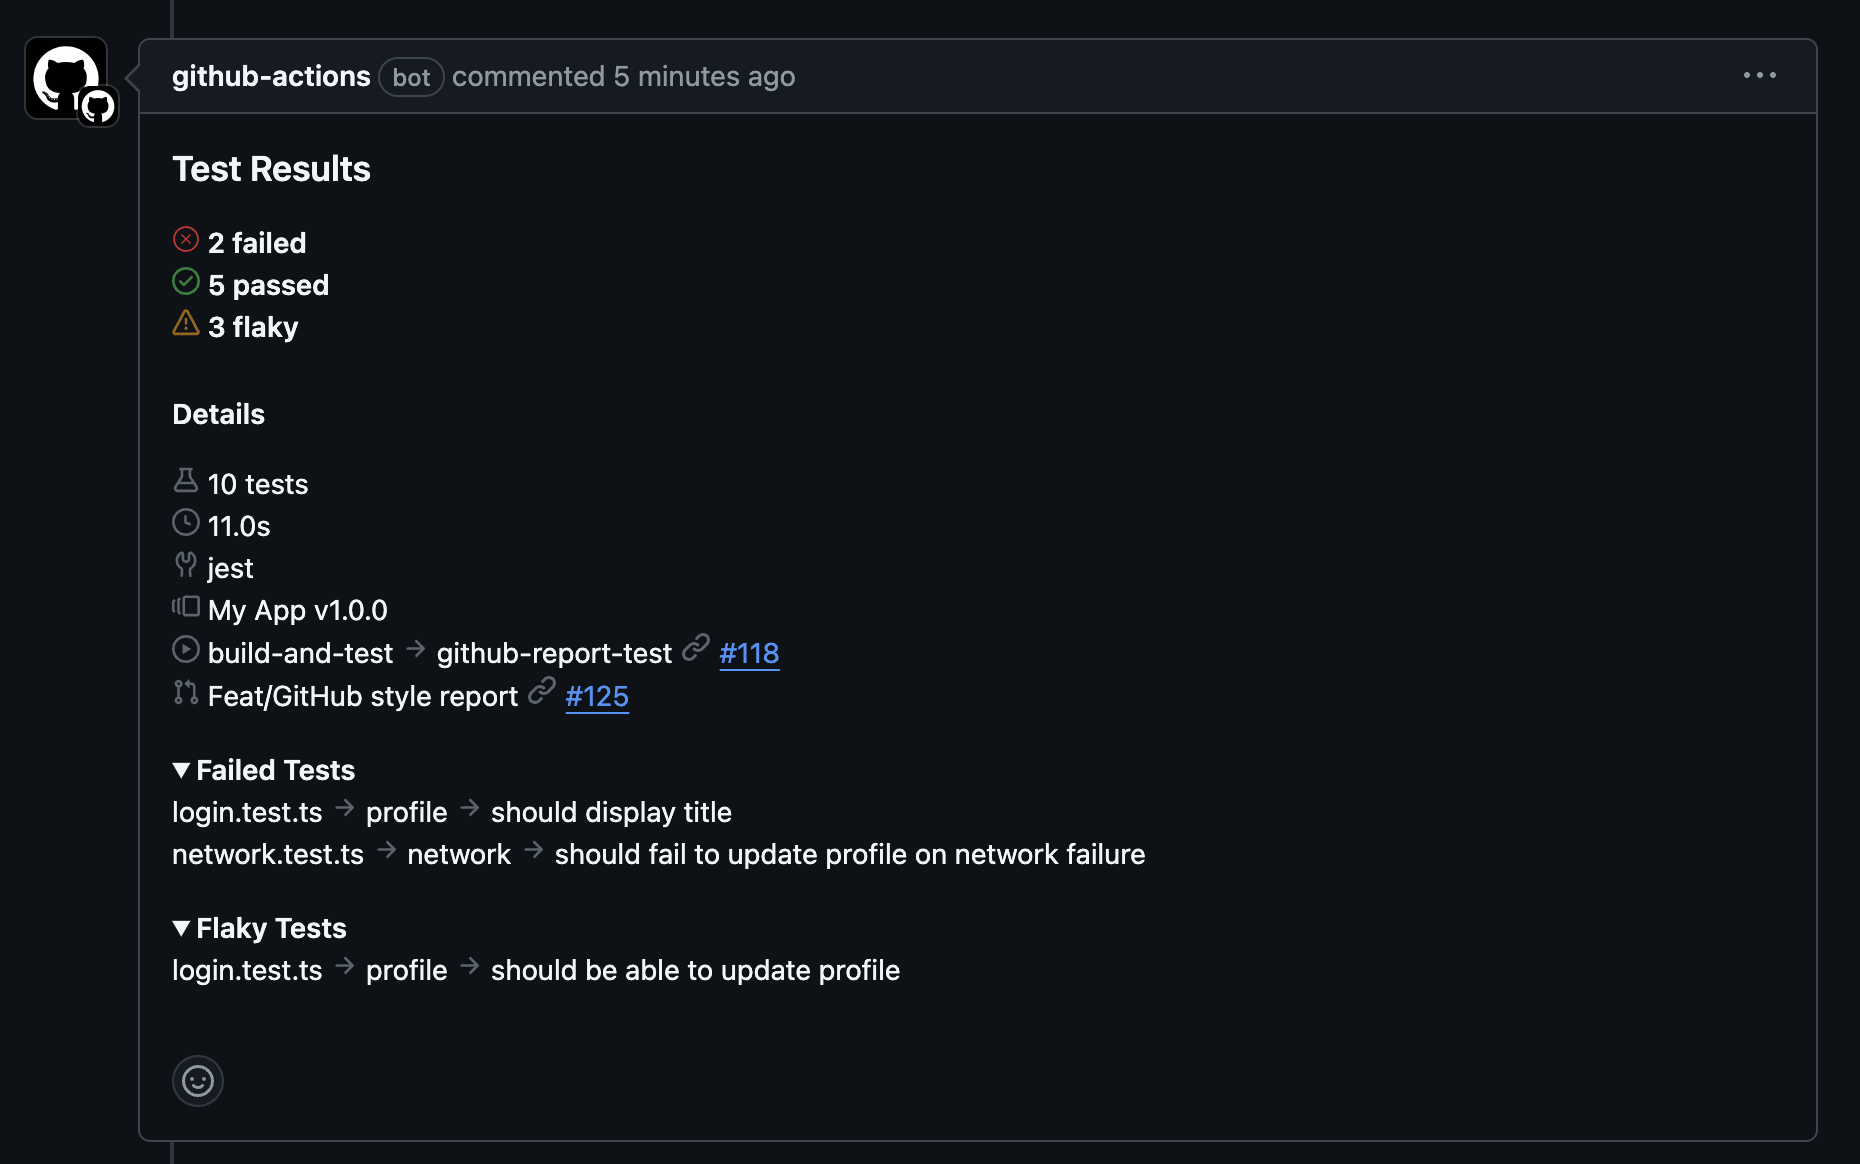
Task: Click the github-actions author name
Action: (271, 76)
